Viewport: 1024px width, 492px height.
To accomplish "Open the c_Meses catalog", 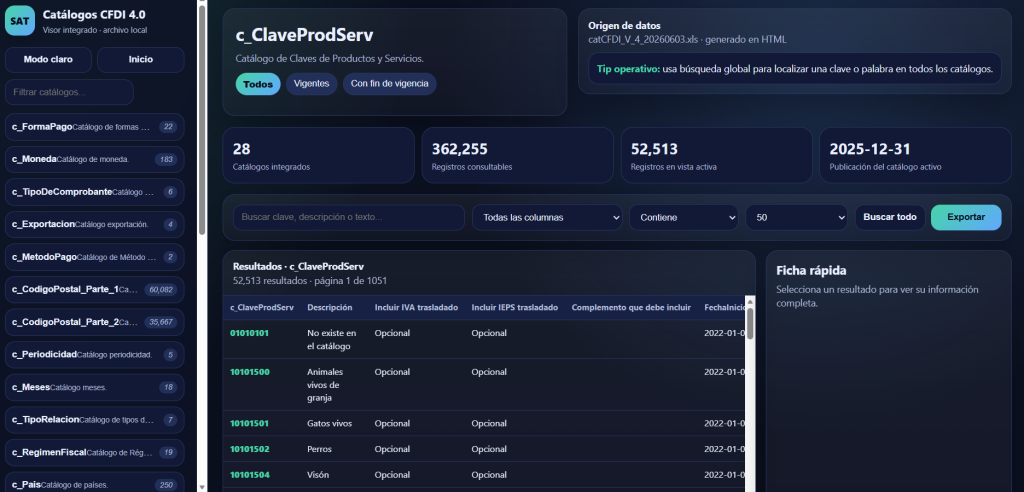I will (x=95, y=387).
